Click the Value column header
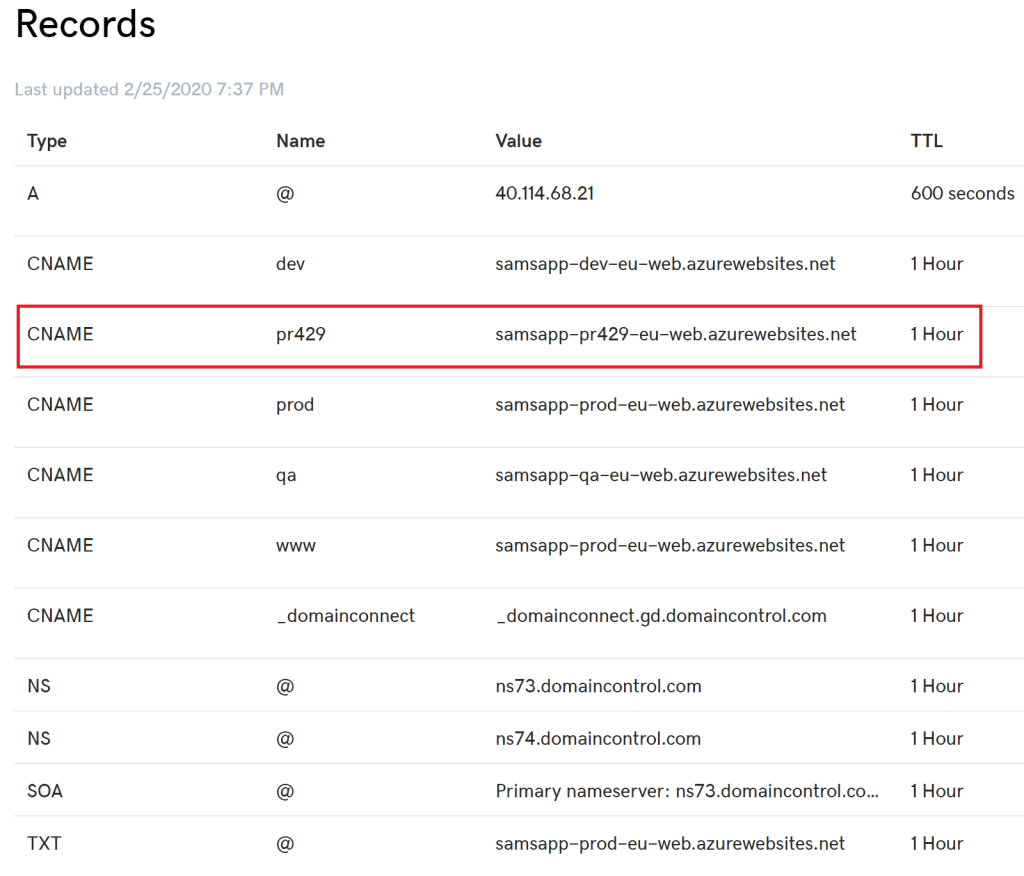The image size is (1024, 876). 518,141
